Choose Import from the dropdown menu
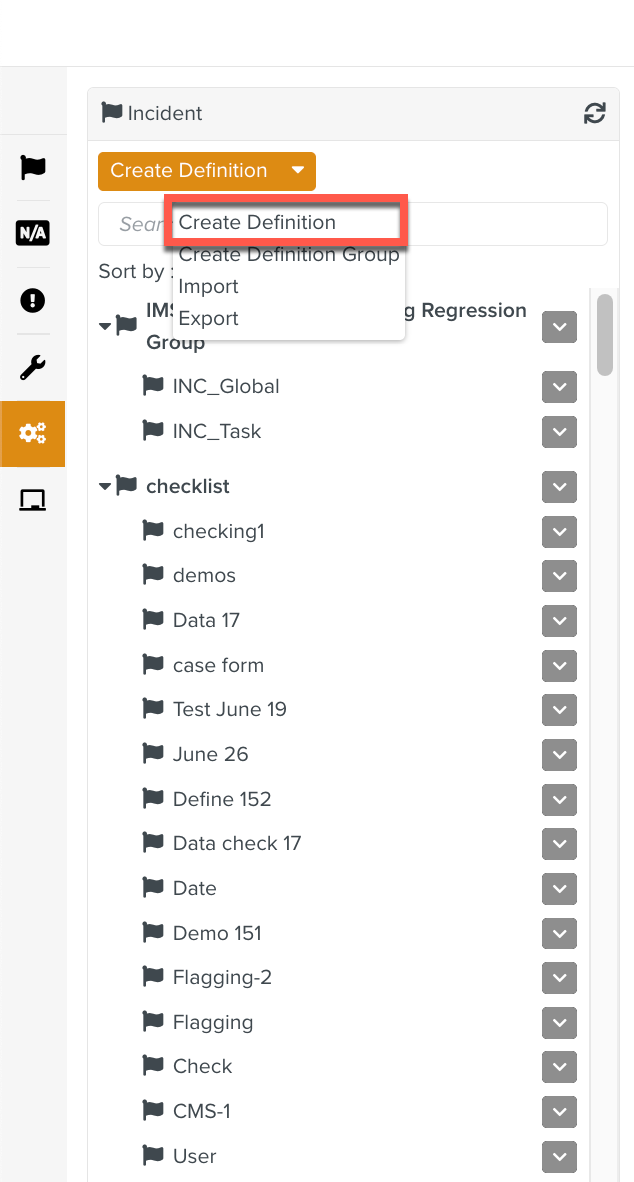634x1182 pixels. [208, 287]
